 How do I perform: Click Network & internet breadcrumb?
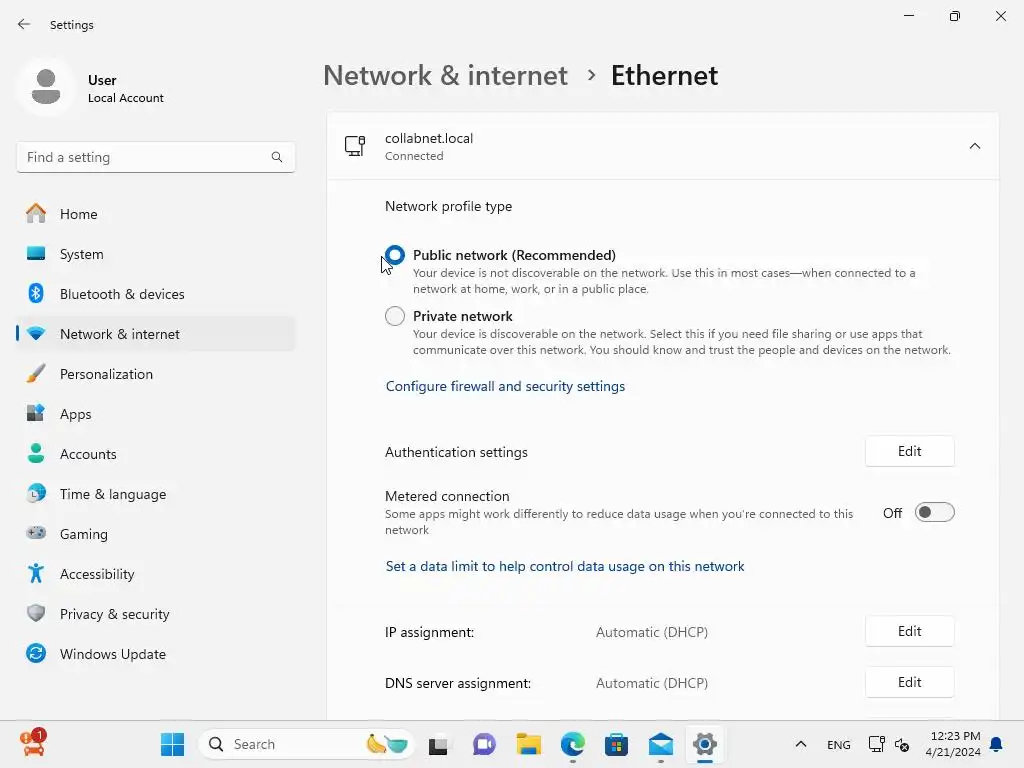[445, 76]
